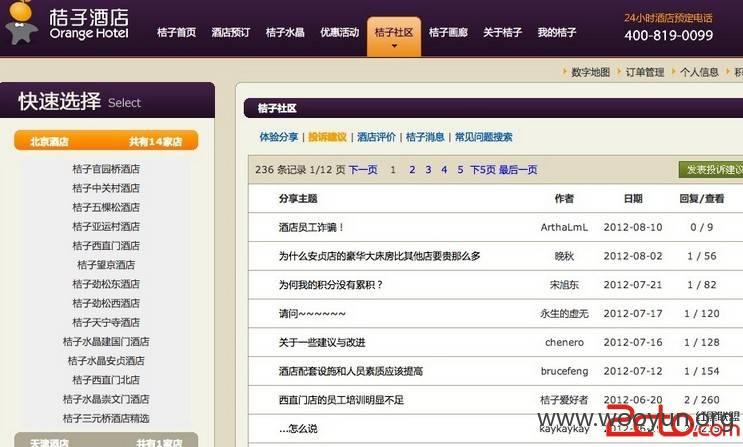Screen dimensions: 743x447
Task: Go to 桔子水晶 in the top navigation
Action: click(285, 32)
